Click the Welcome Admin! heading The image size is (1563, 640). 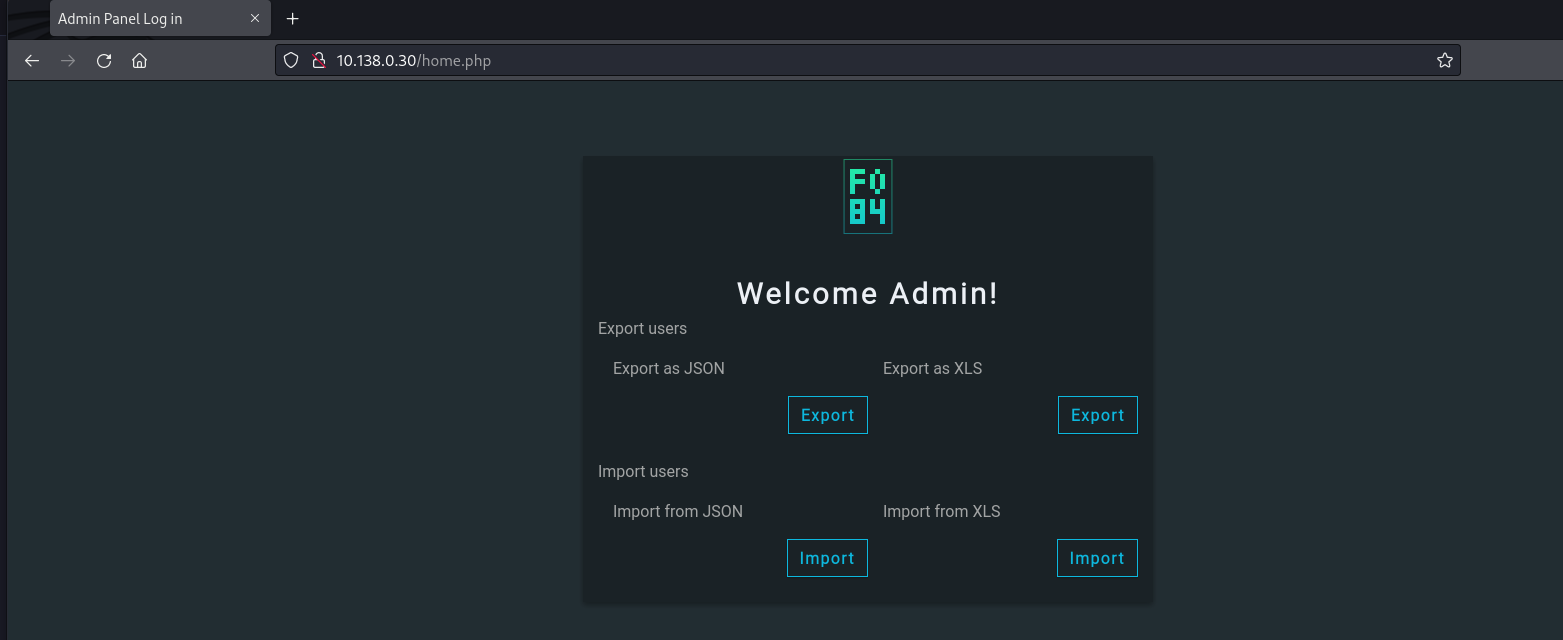tap(867, 294)
